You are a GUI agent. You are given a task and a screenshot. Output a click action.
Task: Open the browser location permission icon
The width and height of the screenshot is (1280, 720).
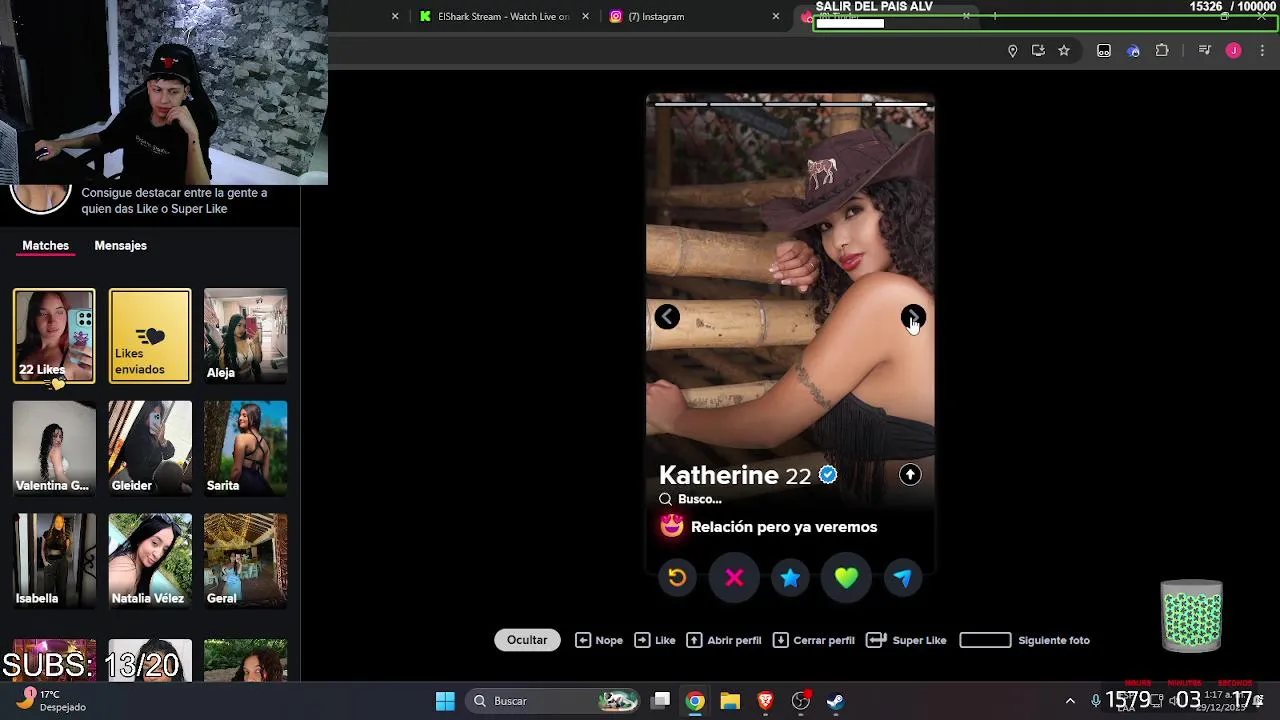[1012, 51]
